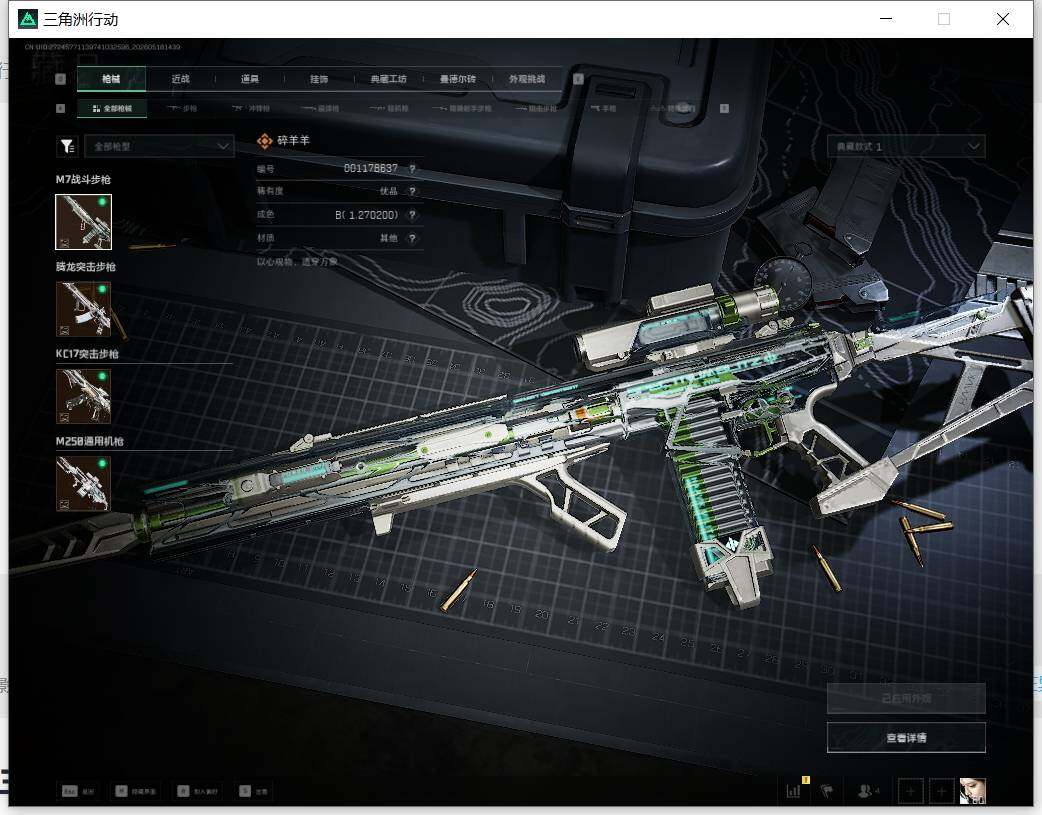The height and width of the screenshot is (815, 1042).
Task: Click the help icon next to 稀有度
Action: pyautogui.click(x=412, y=191)
